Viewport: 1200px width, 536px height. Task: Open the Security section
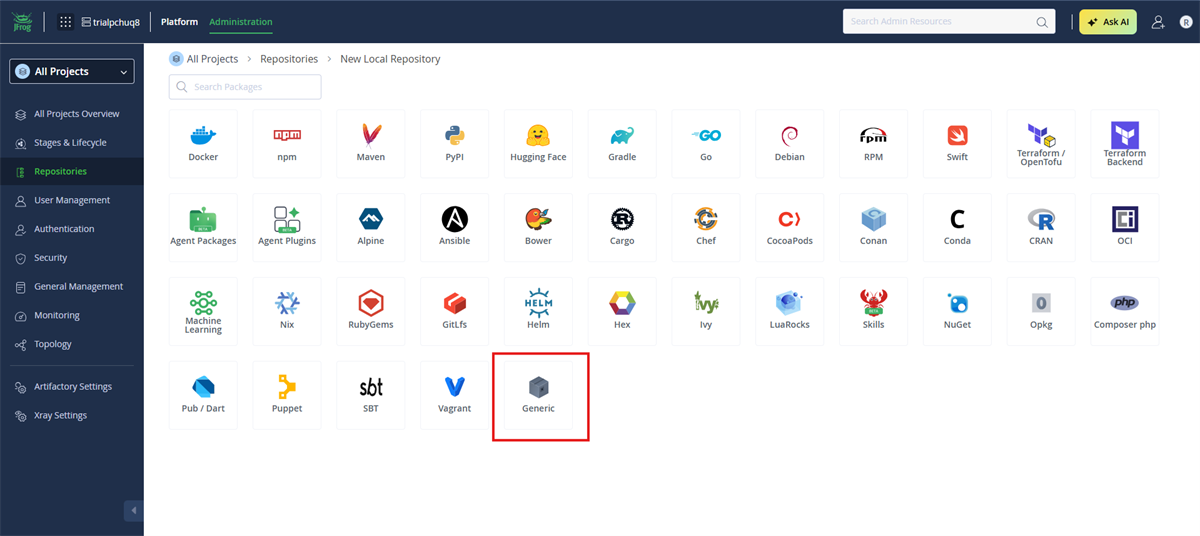pos(72,258)
